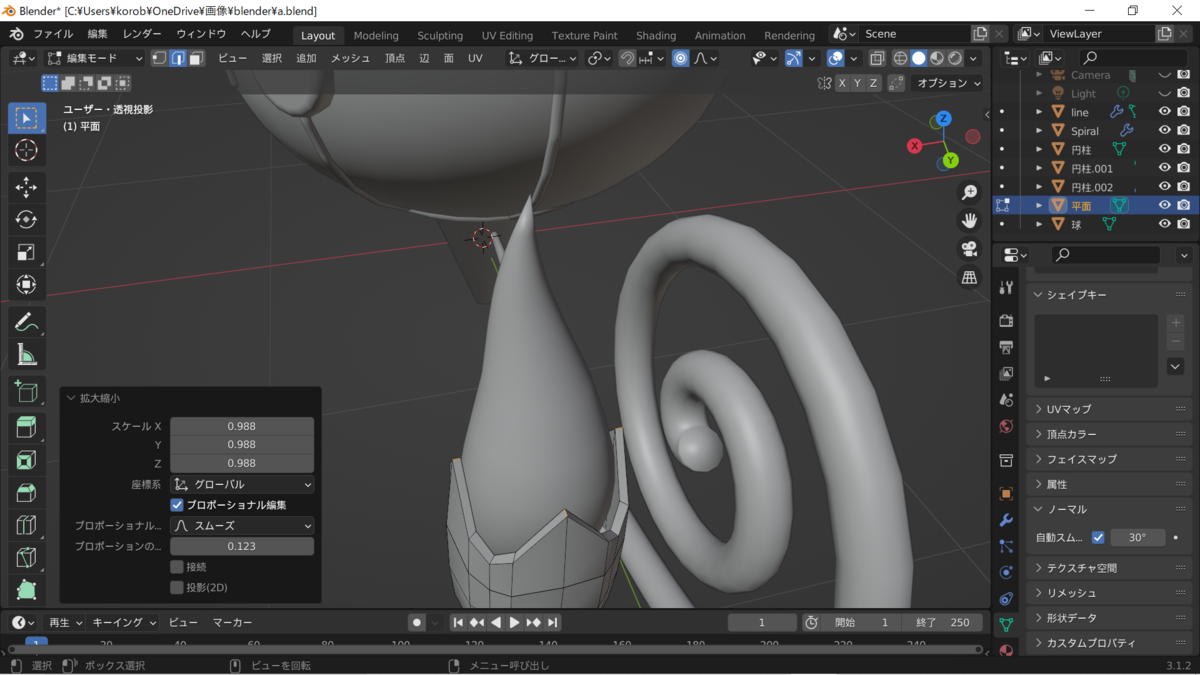Select the Annotate tool

(27, 322)
